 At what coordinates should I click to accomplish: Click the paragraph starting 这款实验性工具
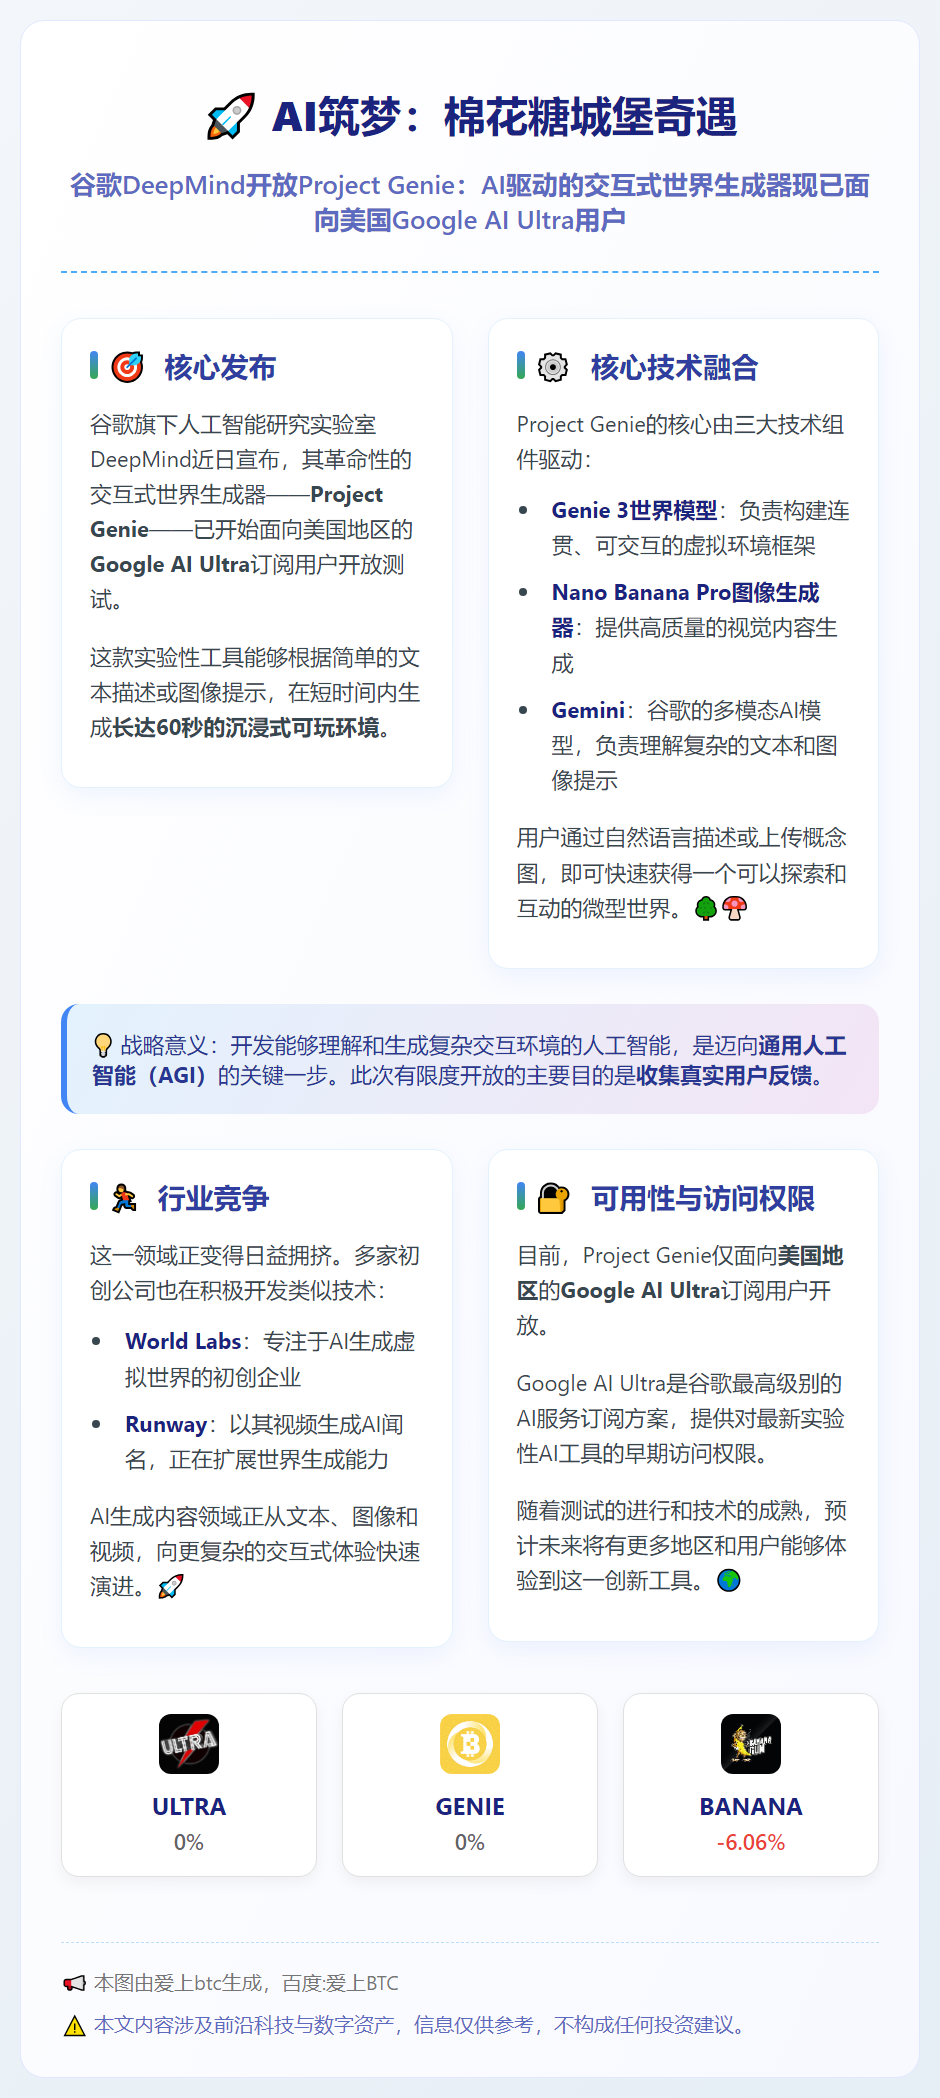point(256,693)
